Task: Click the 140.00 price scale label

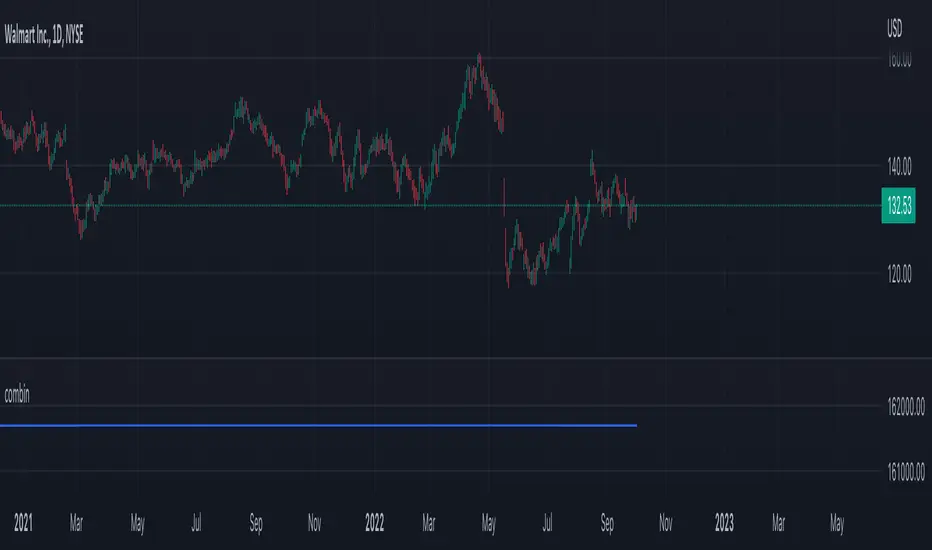Action: pyautogui.click(x=900, y=166)
